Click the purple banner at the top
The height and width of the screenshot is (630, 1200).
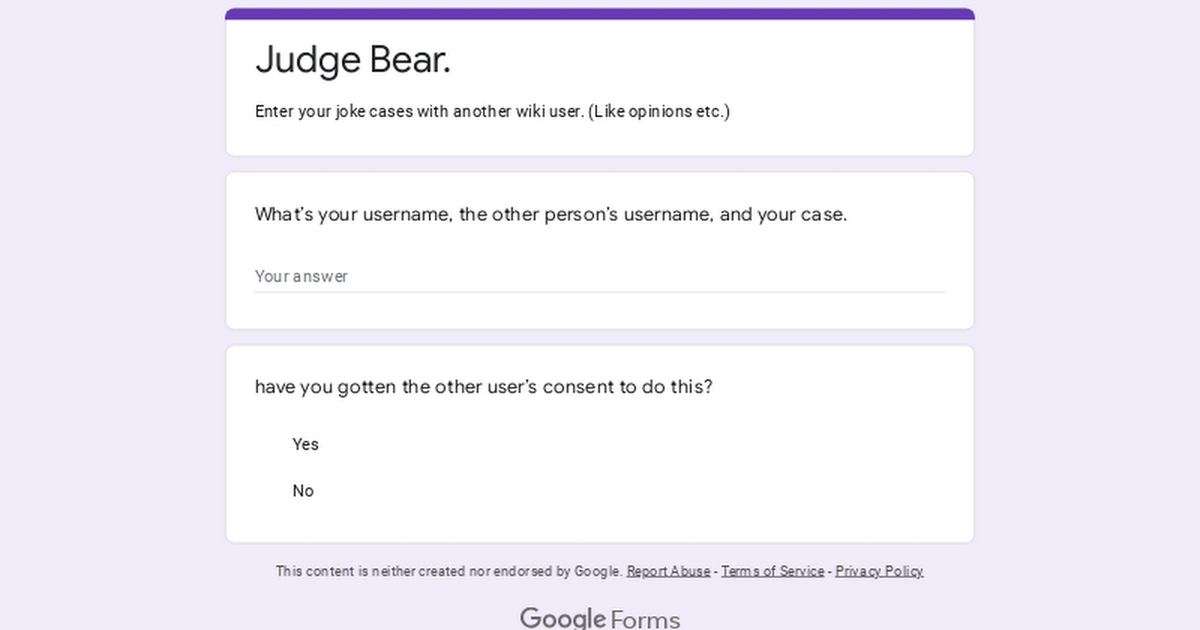[600, 13]
